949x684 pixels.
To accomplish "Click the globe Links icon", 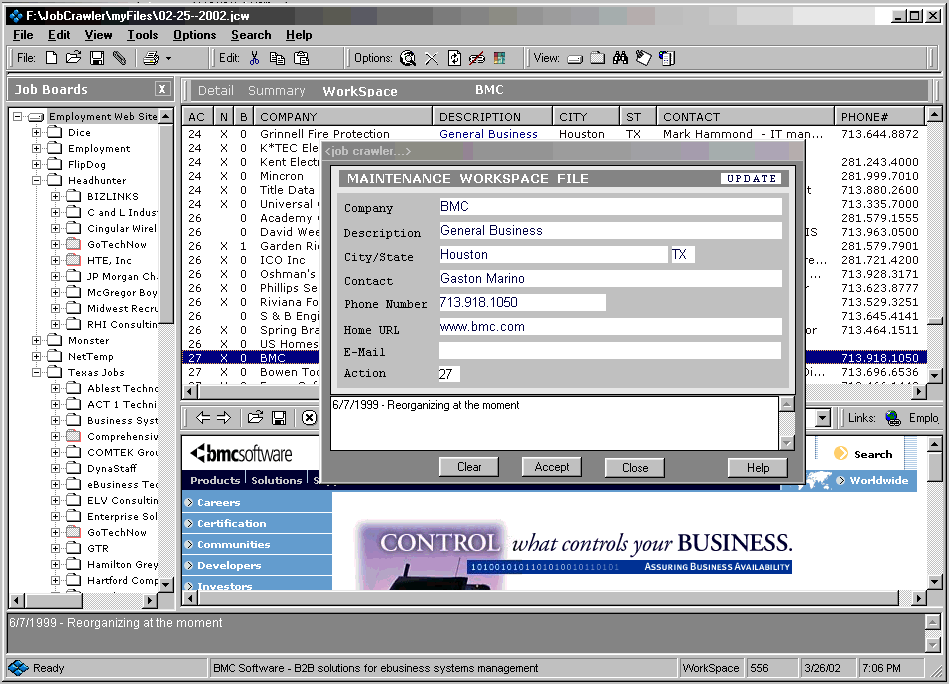I will click(x=893, y=418).
